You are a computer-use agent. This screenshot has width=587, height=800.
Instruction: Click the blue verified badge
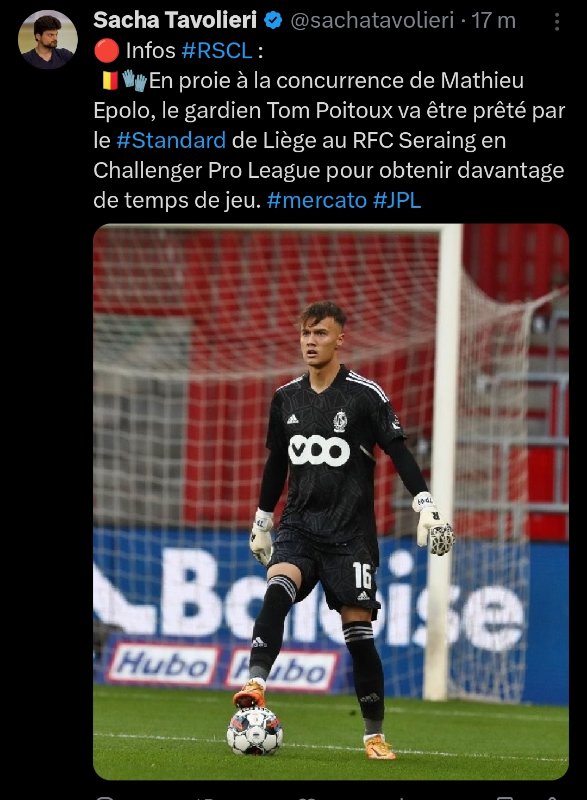273,21
